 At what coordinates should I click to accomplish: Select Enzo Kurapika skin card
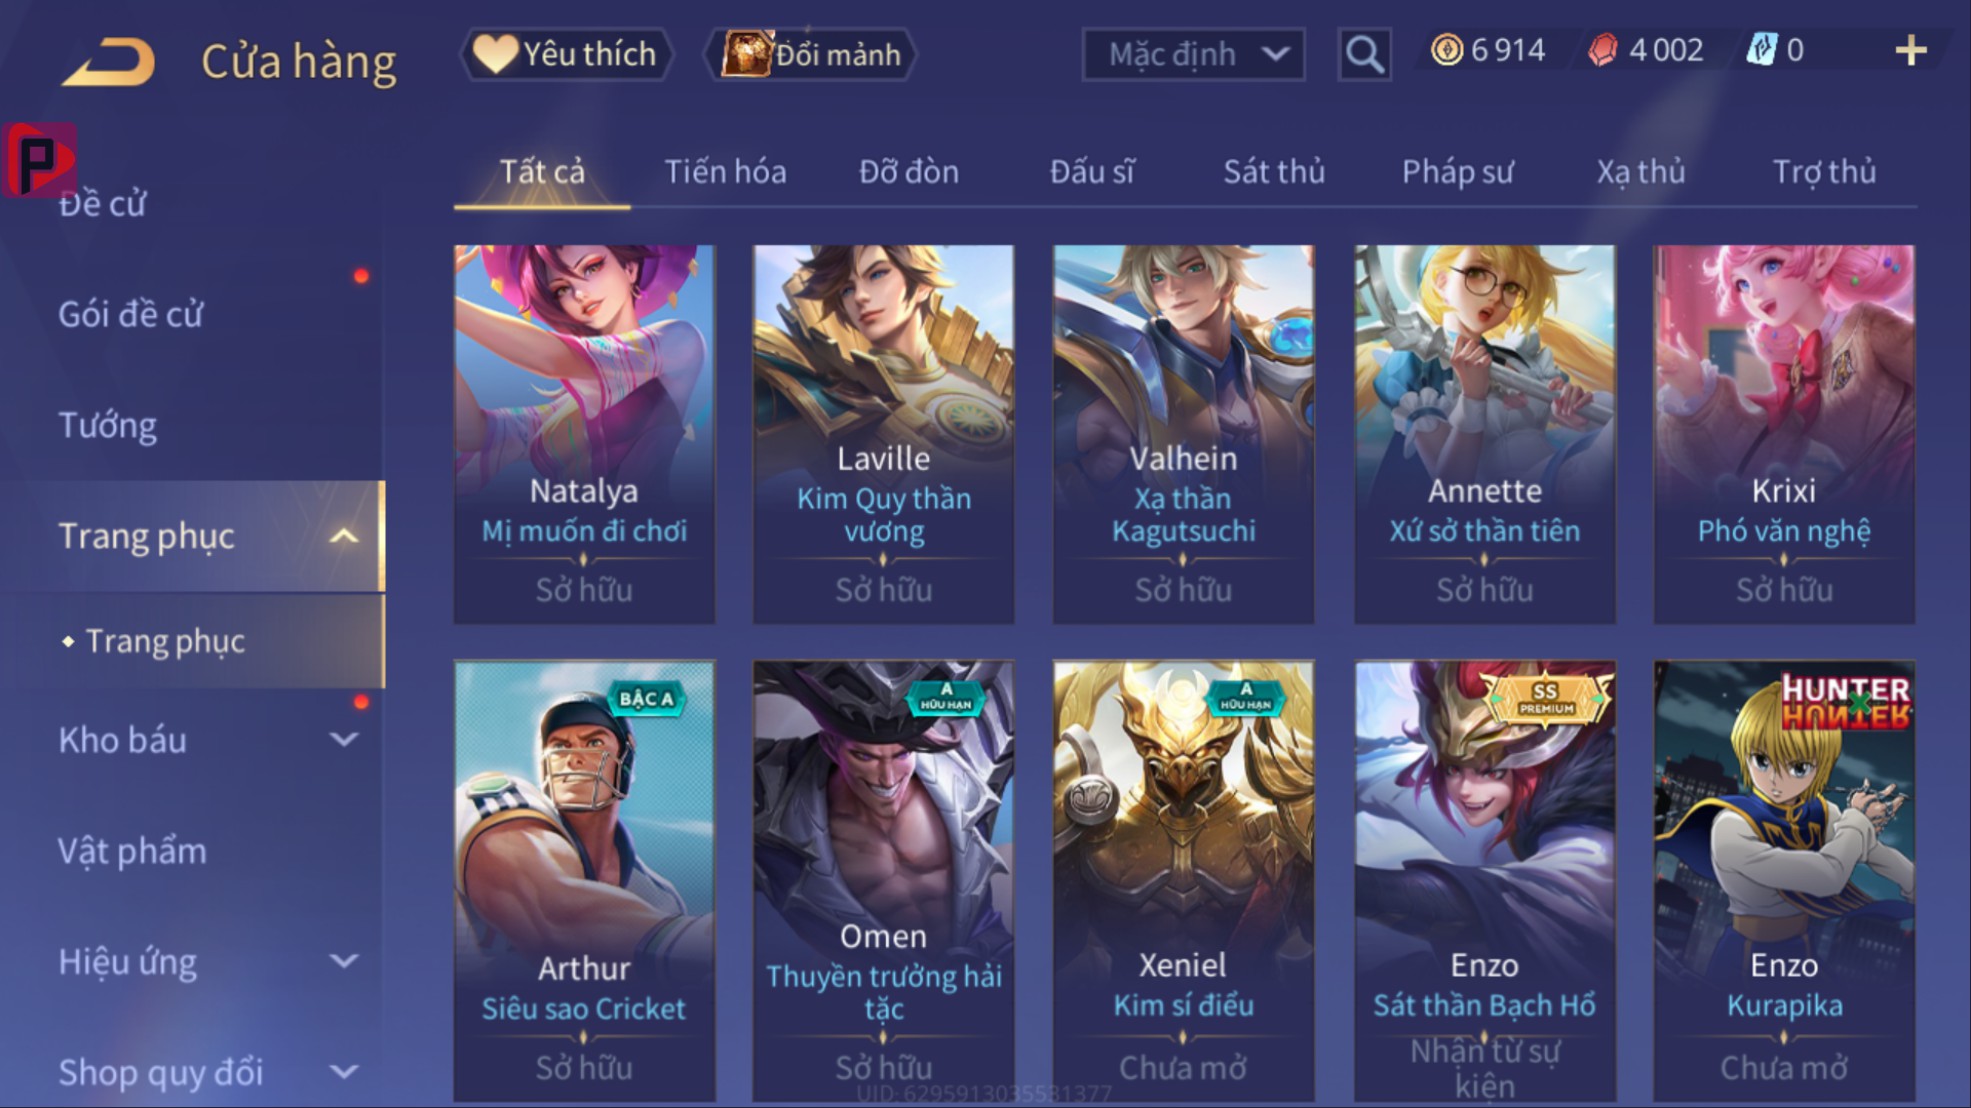(1784, 881)
